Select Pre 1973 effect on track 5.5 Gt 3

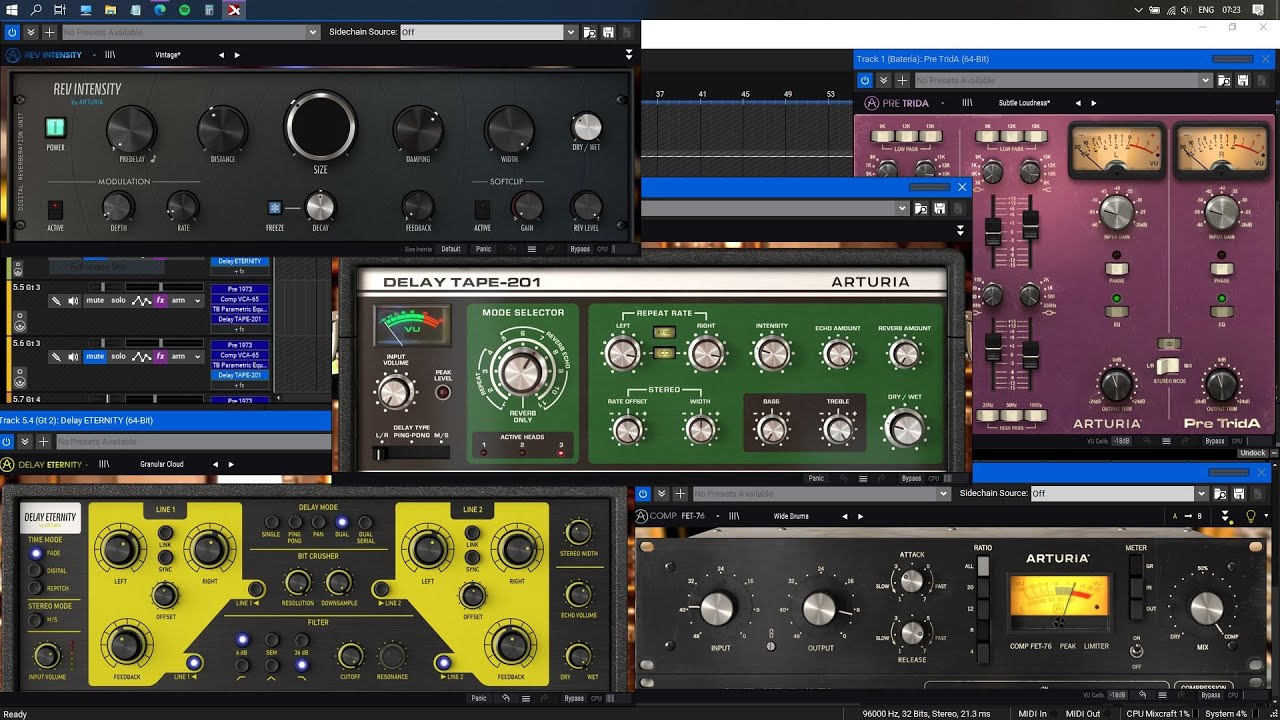(x=239, y=290)
